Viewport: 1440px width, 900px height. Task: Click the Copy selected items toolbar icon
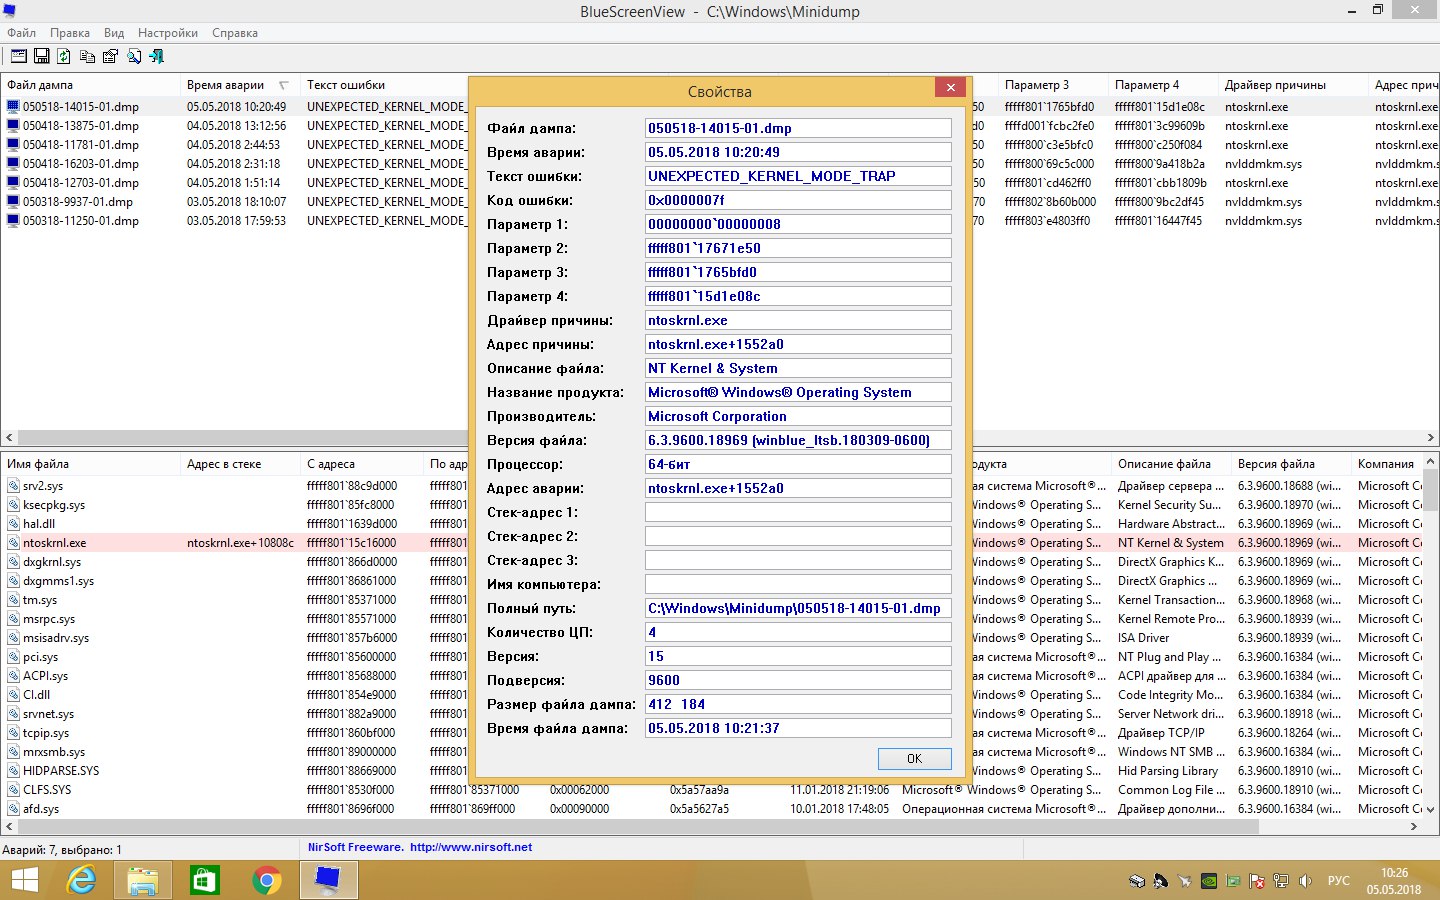click(87, 56)
